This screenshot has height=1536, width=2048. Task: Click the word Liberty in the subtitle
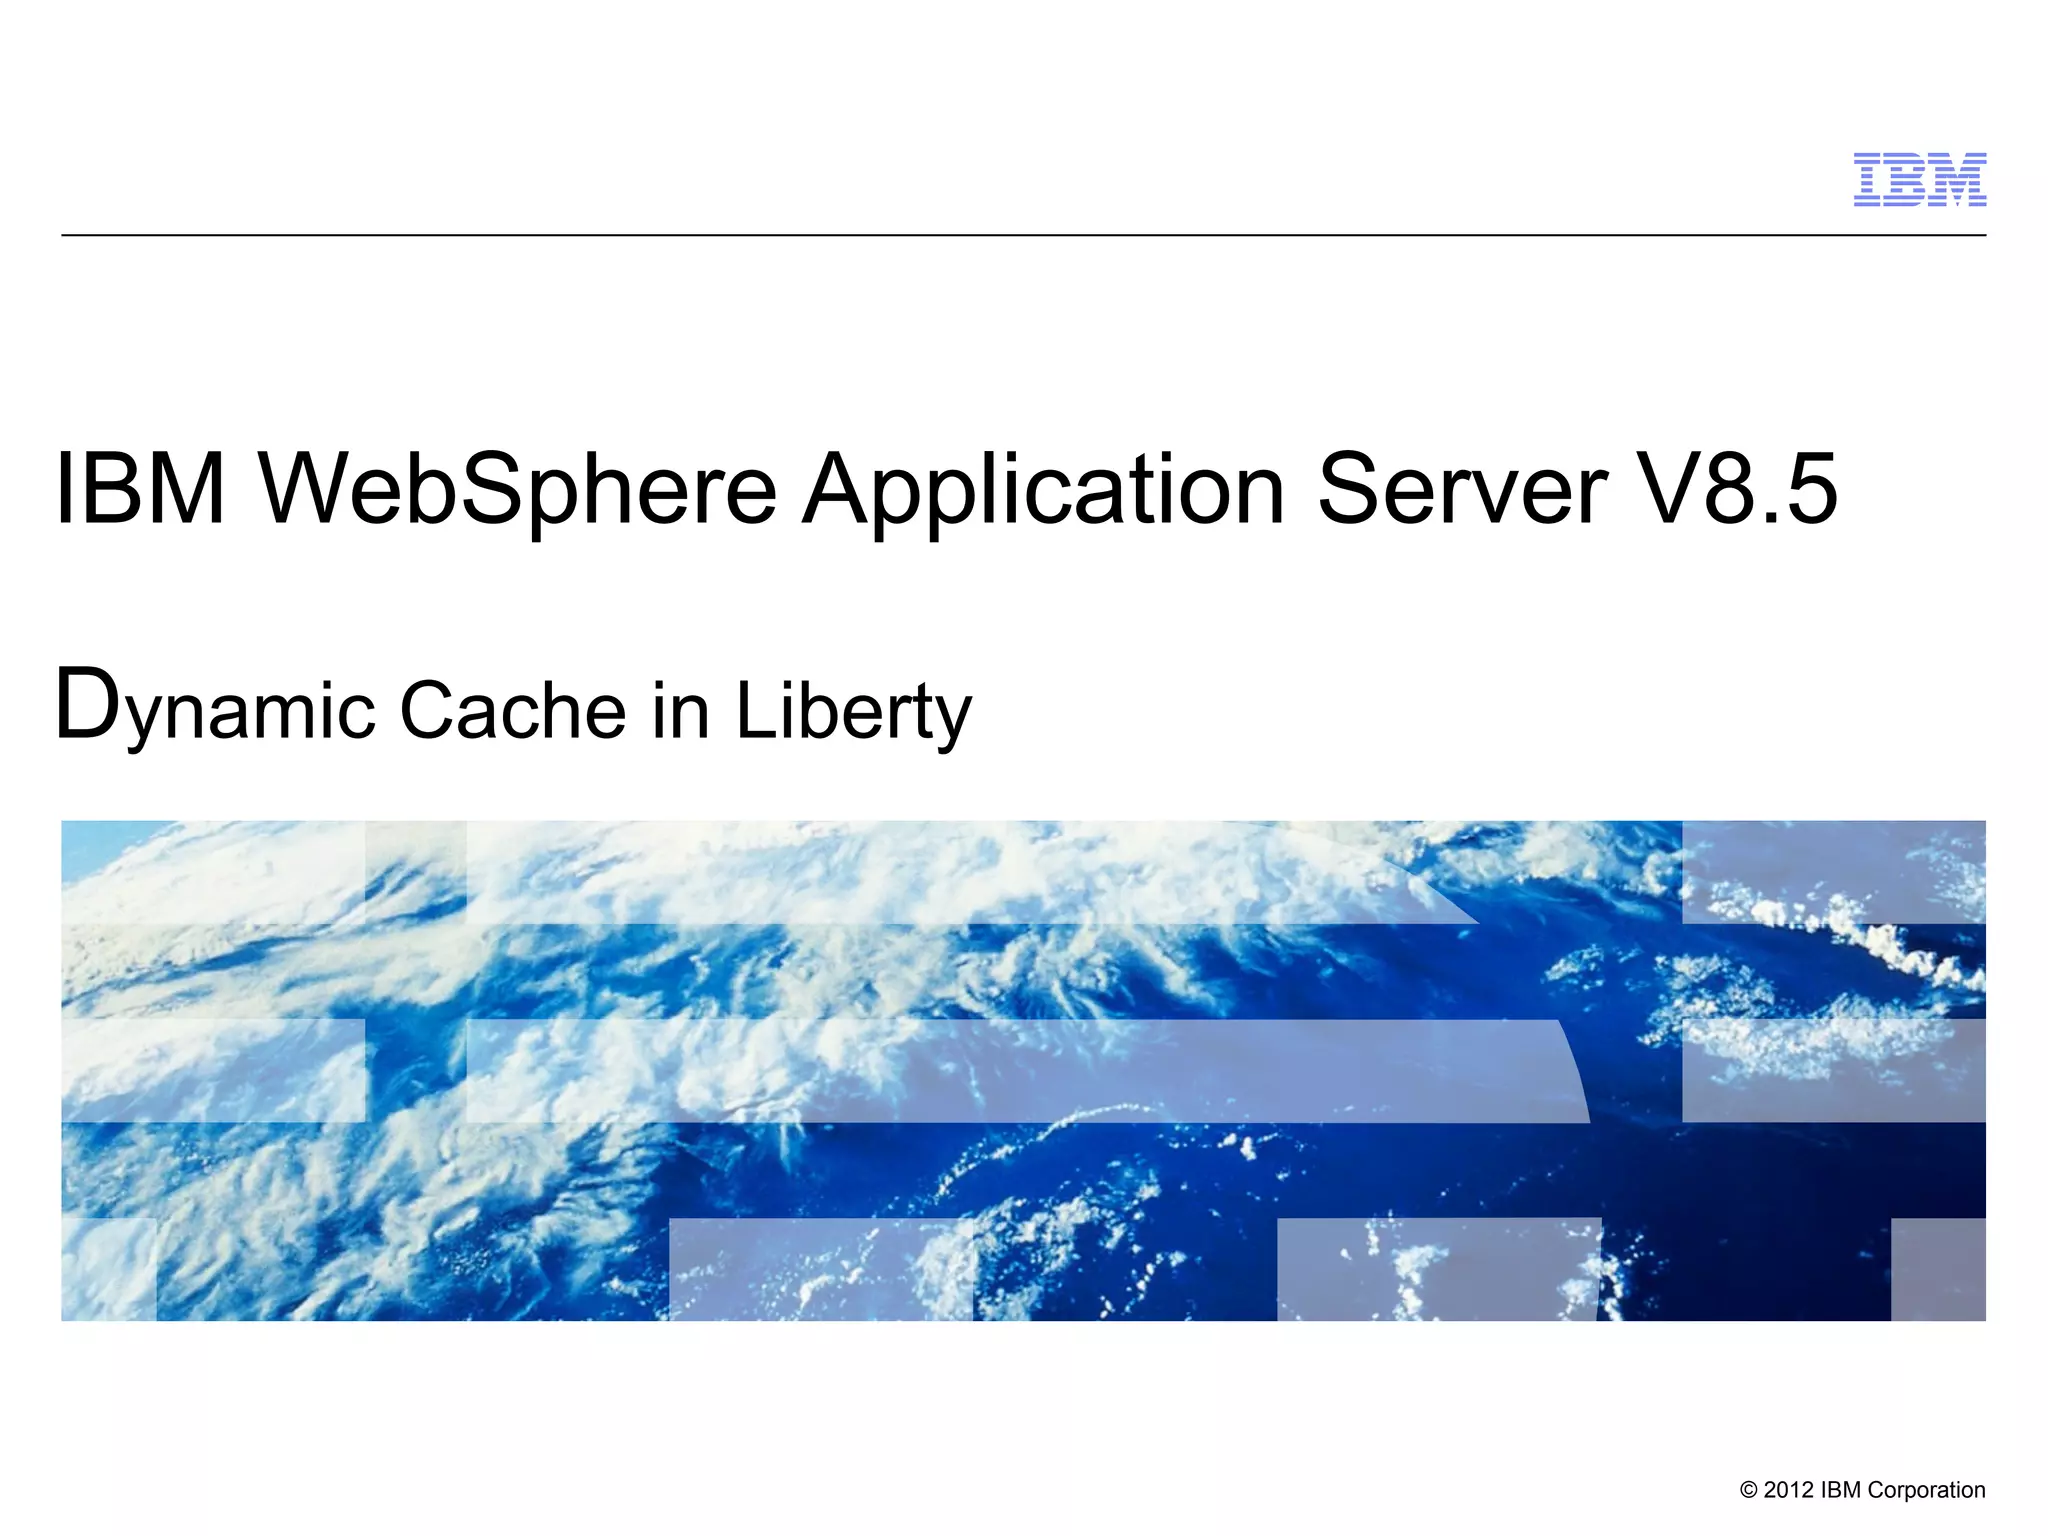click(x=853, y=709)
